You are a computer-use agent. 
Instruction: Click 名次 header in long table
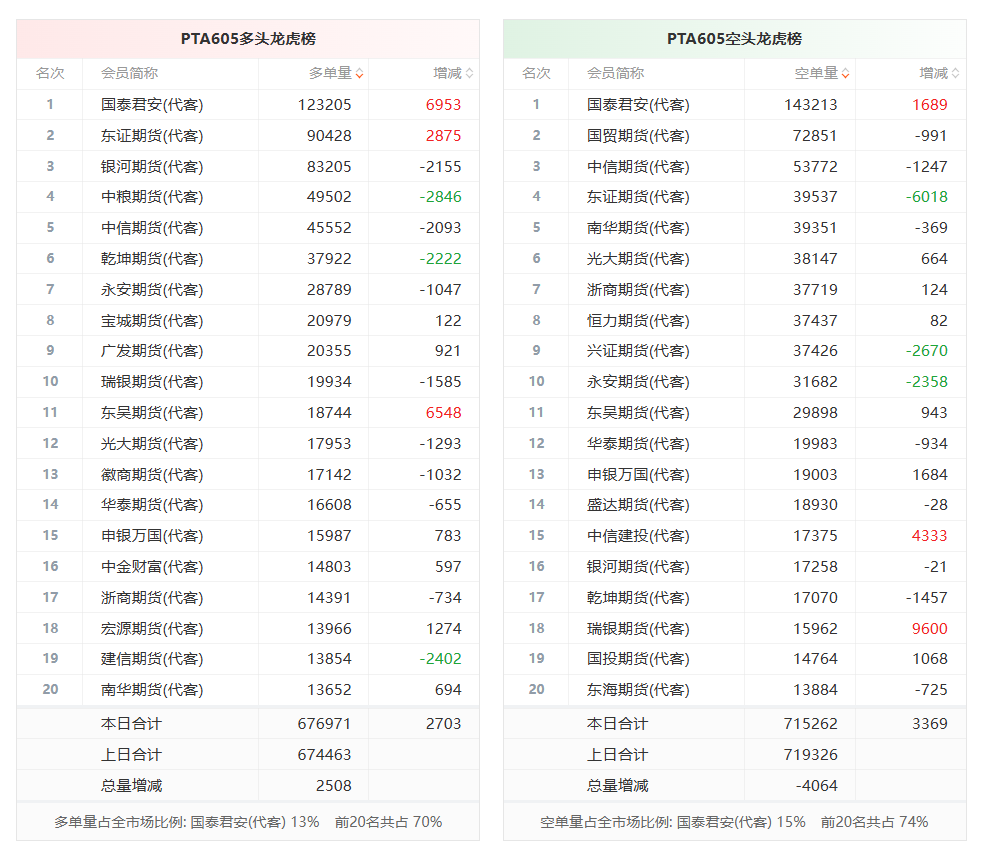50,73
